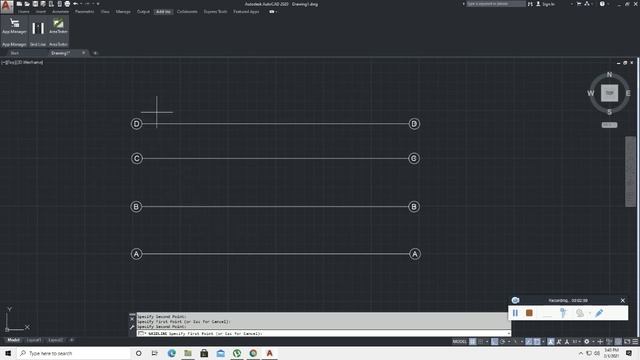Expand the ribbon display options dropdown
The height and width of the screenshot is (360, 640).
[x=276, y=12]
